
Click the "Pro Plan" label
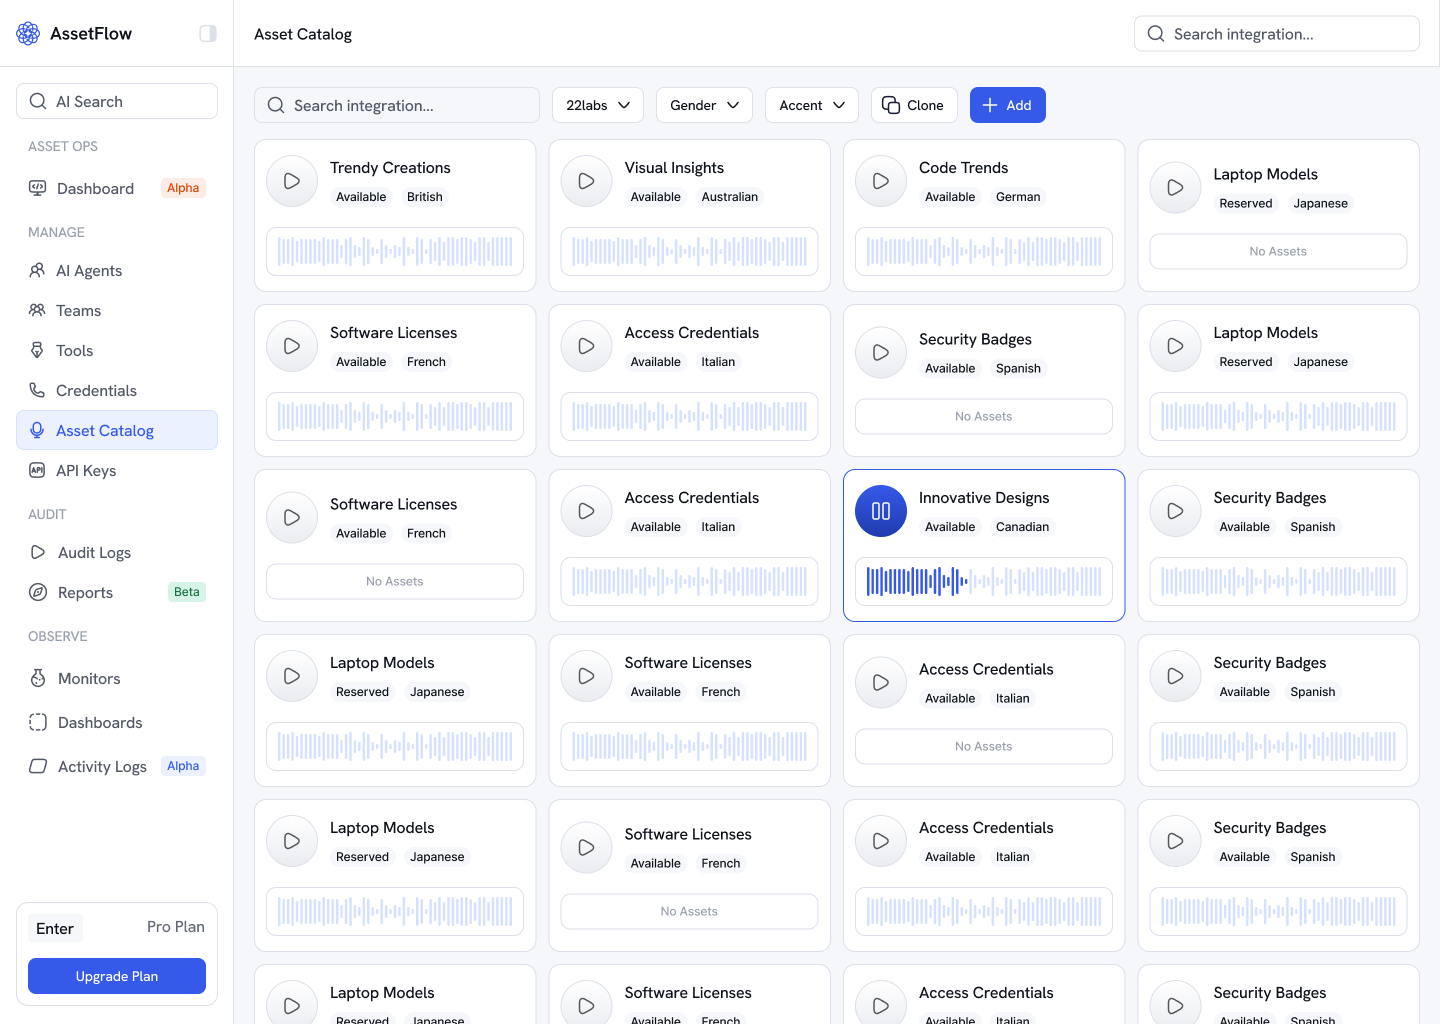tap(176, 927)
